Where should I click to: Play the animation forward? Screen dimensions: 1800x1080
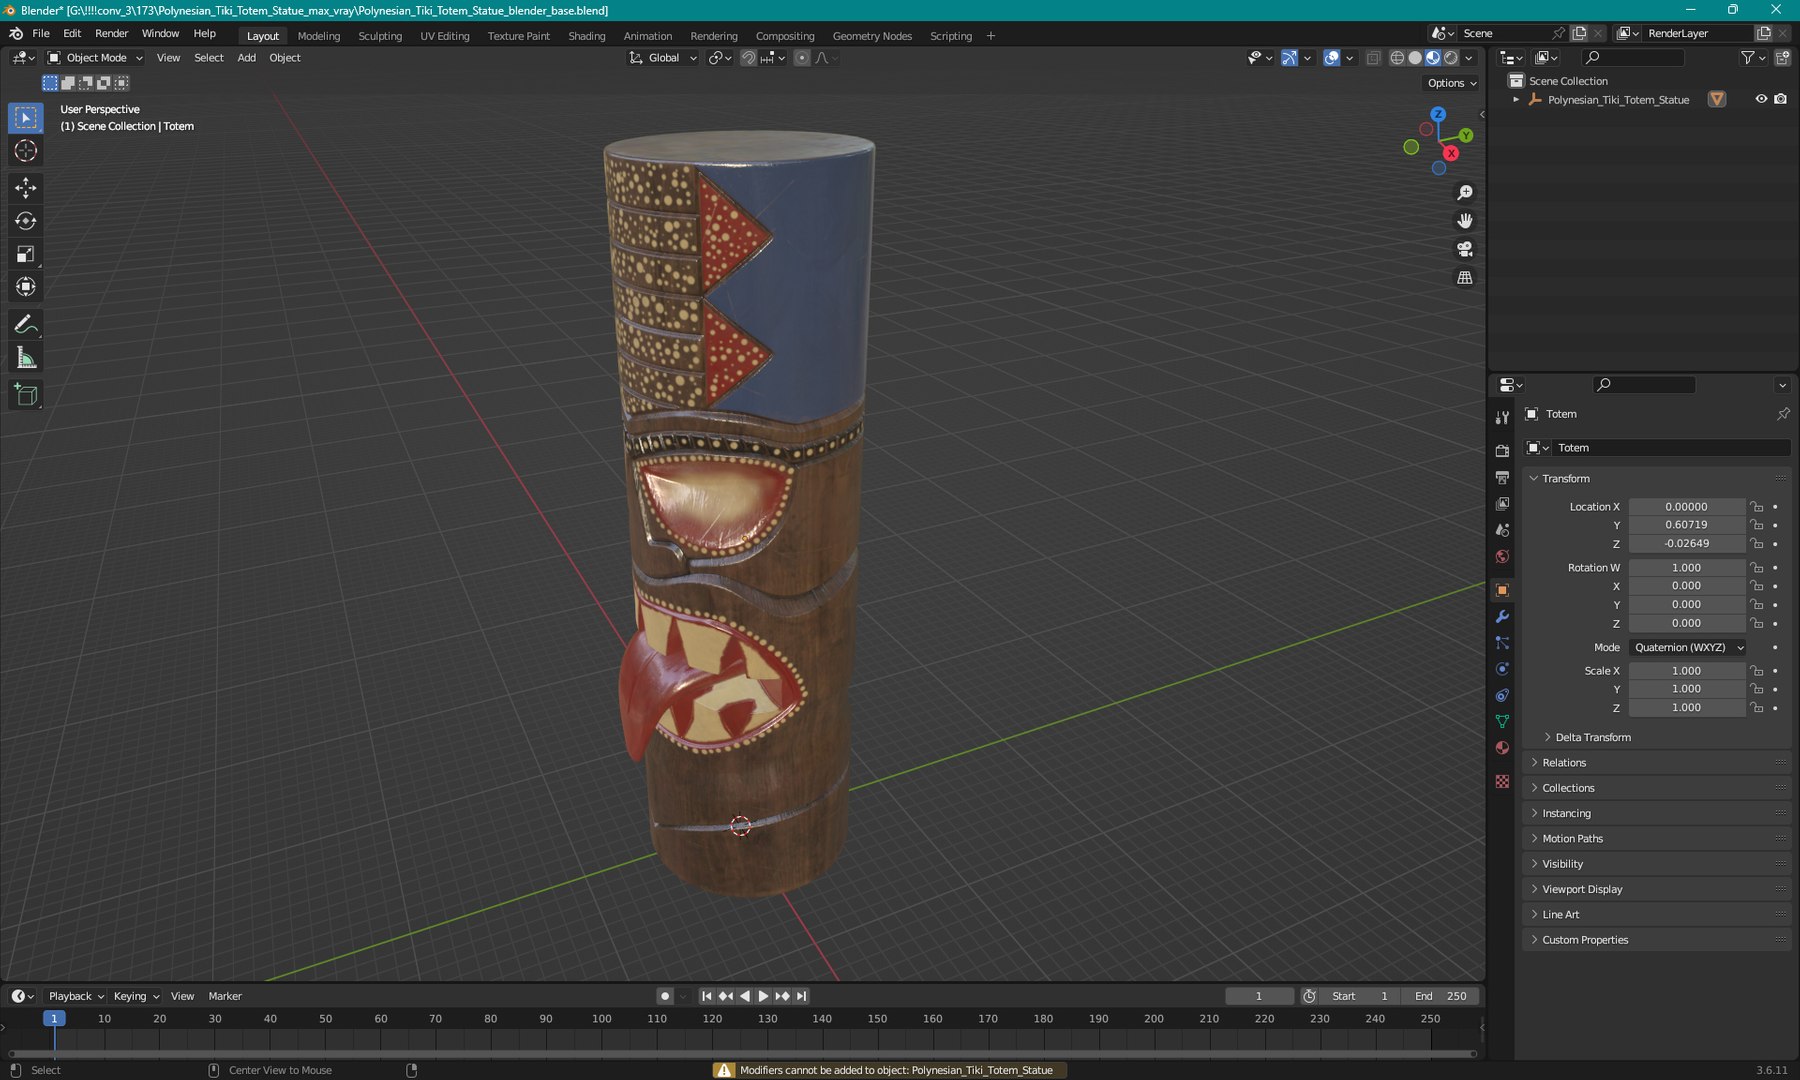[x=763, y=996]
